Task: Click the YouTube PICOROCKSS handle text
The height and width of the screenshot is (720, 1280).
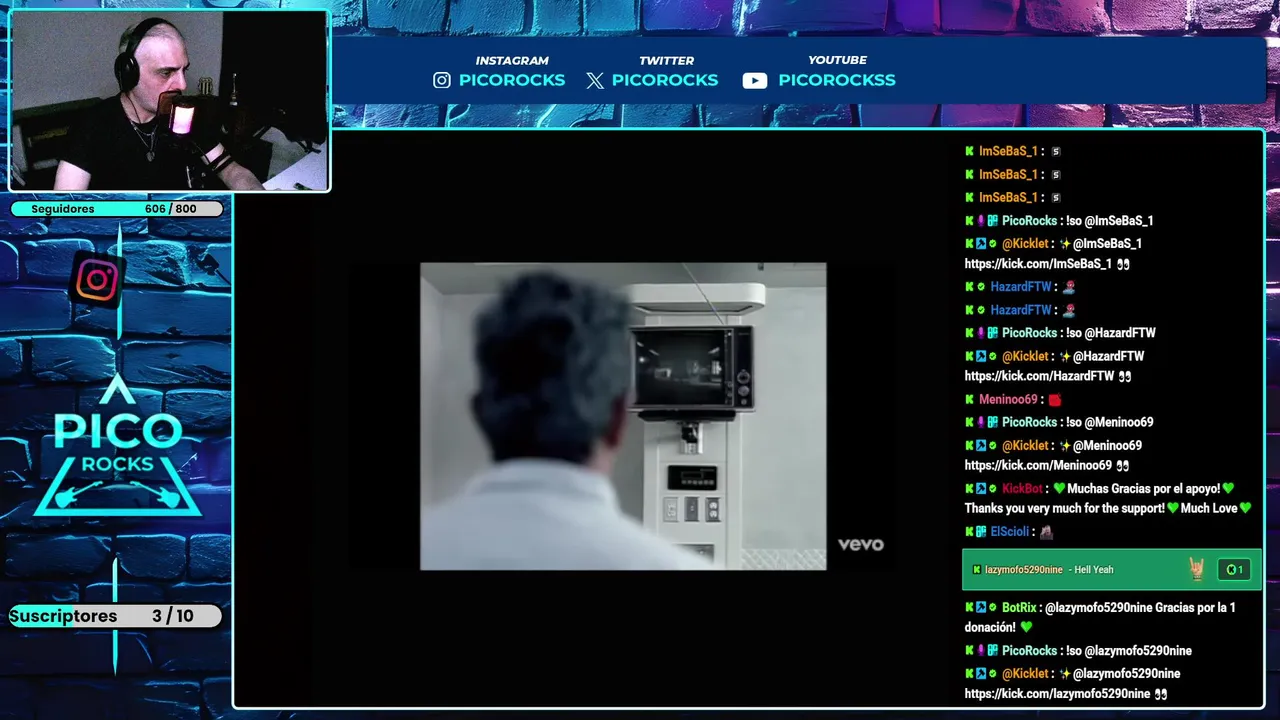Action: tap(837, 80)
